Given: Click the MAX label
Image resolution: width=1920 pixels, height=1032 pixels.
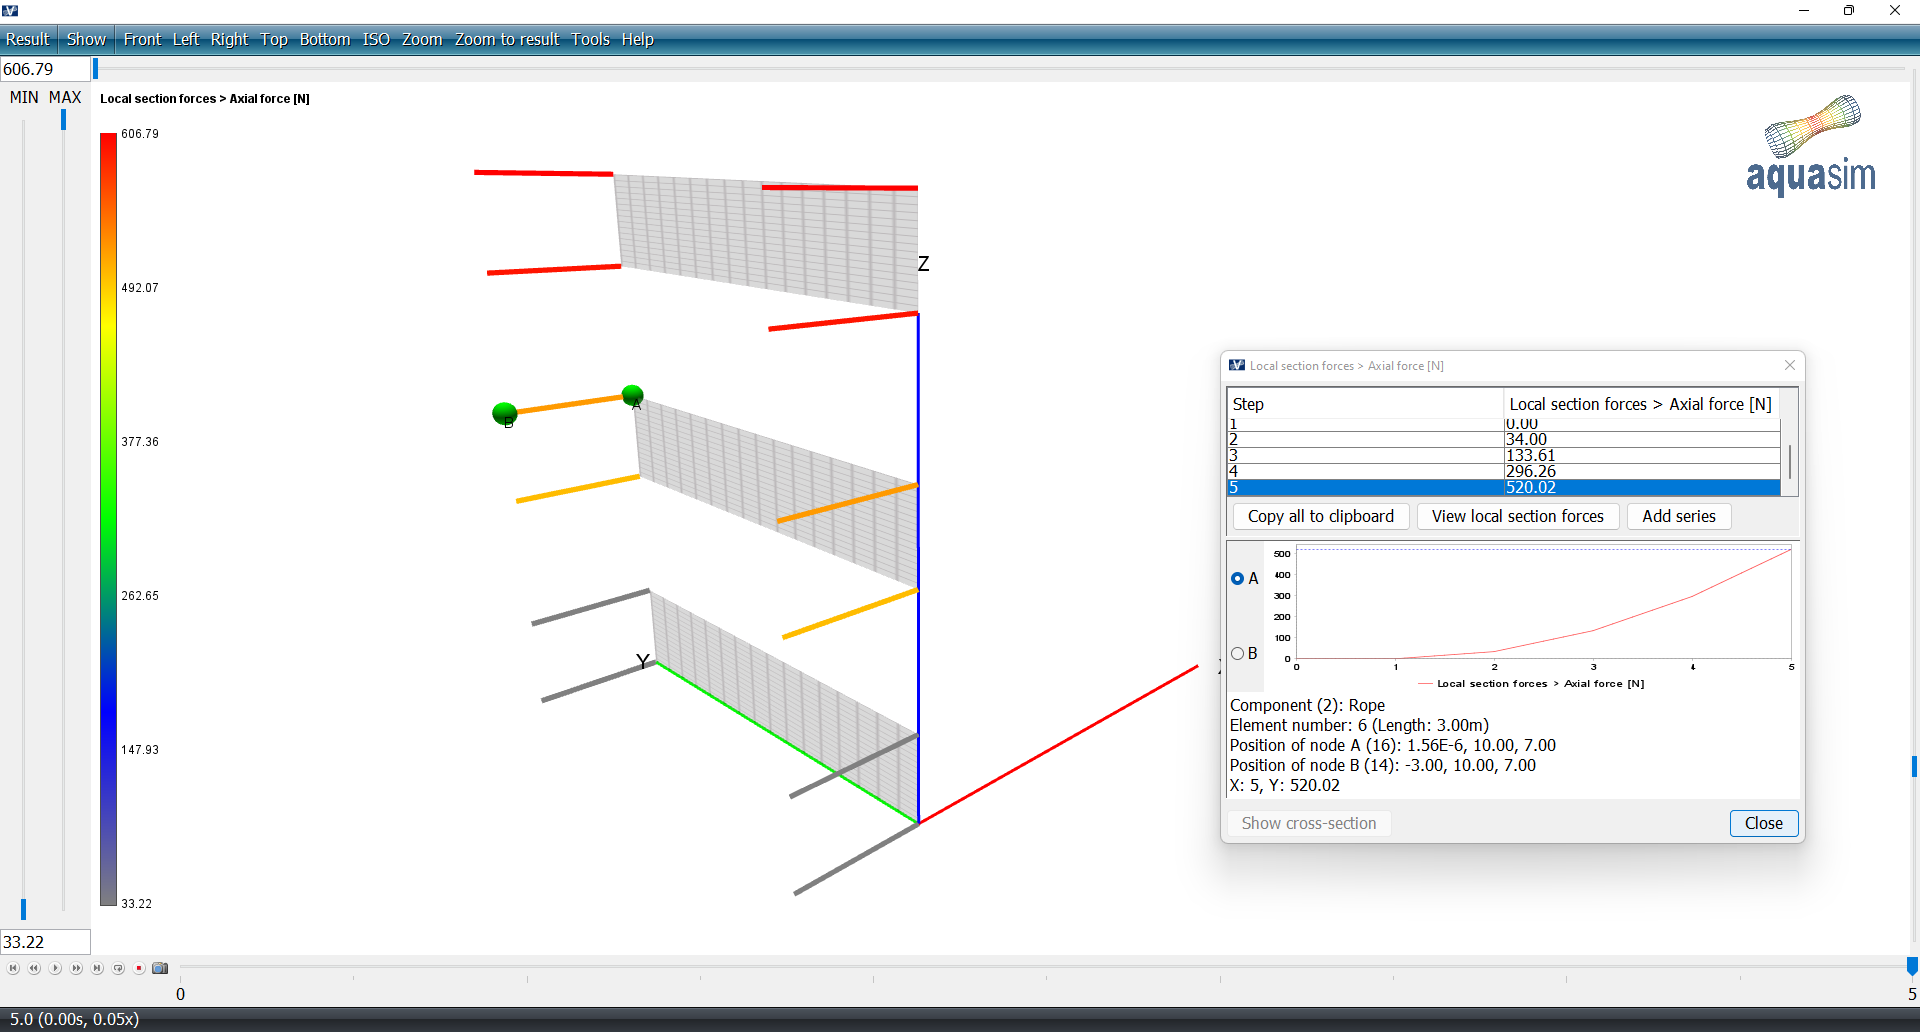Looking at the screenshot, I should coord(65,97).
